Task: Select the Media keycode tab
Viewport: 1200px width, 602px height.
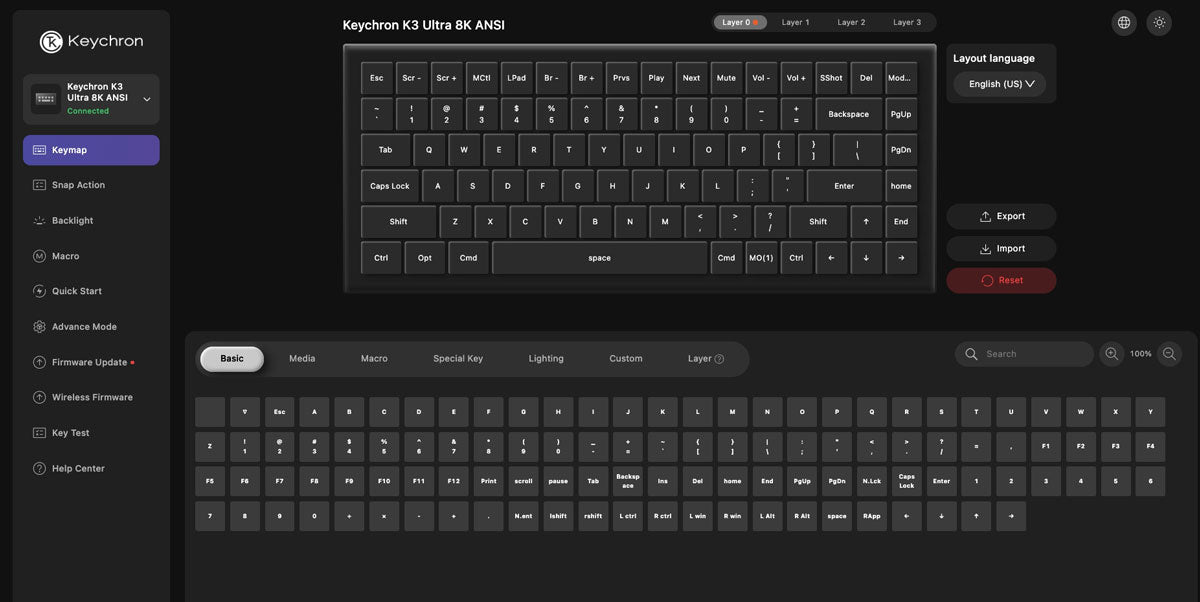Action: click(x=302, y=359)
